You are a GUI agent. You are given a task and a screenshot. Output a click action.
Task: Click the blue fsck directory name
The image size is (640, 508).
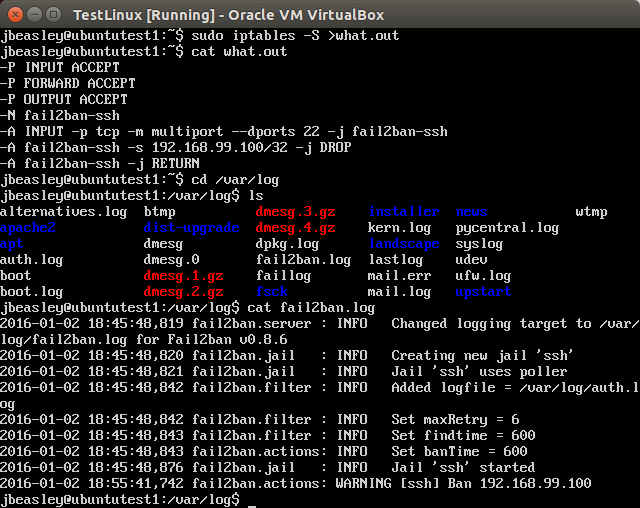(272, 291)
